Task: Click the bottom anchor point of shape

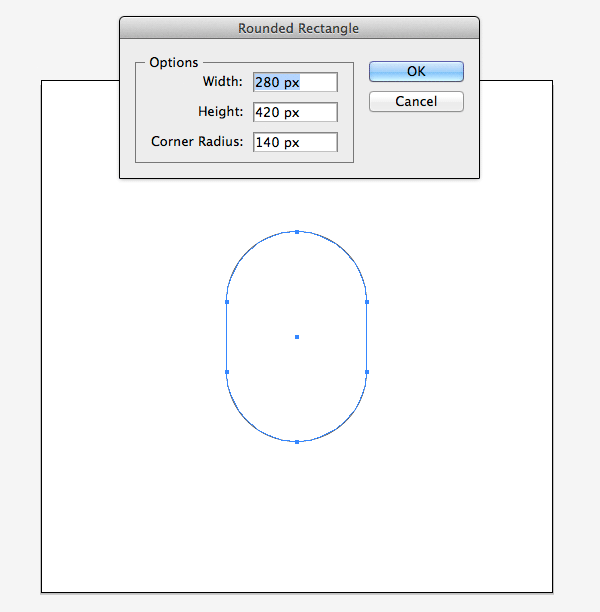Action: (x=297, y=442)
